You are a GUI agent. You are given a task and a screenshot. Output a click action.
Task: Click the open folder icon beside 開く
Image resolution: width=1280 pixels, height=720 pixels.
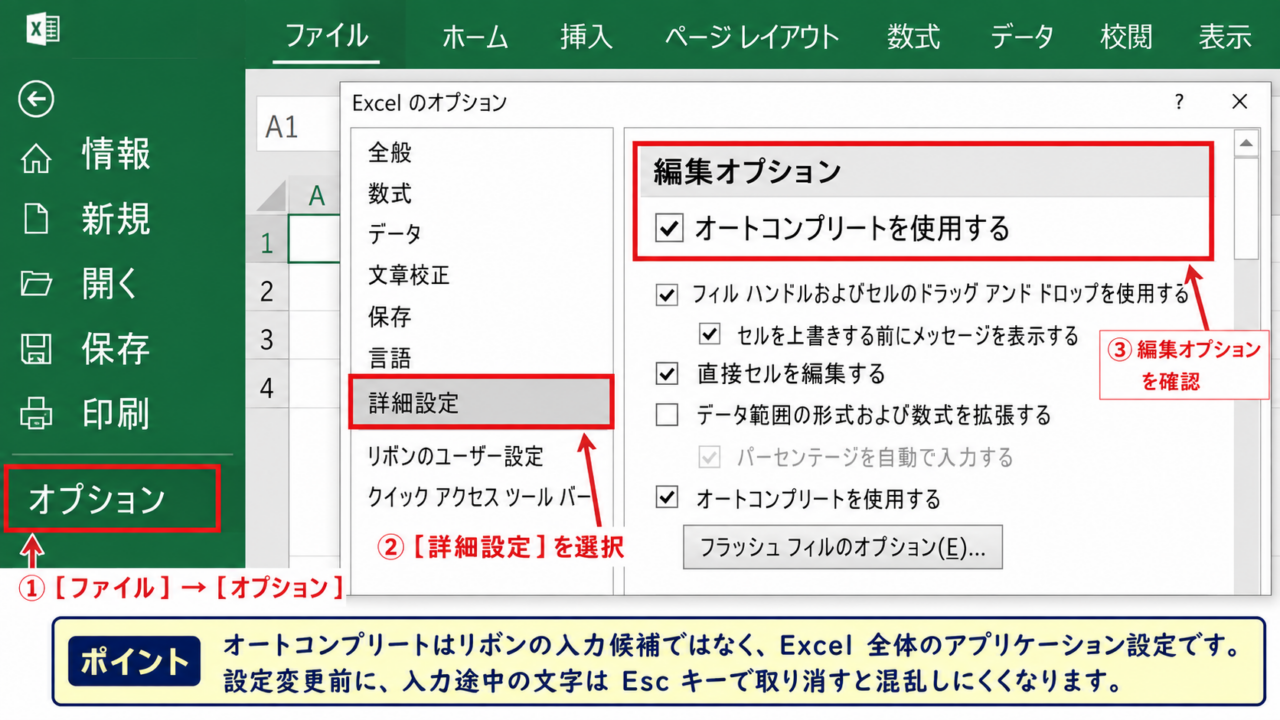click(36, 284)
